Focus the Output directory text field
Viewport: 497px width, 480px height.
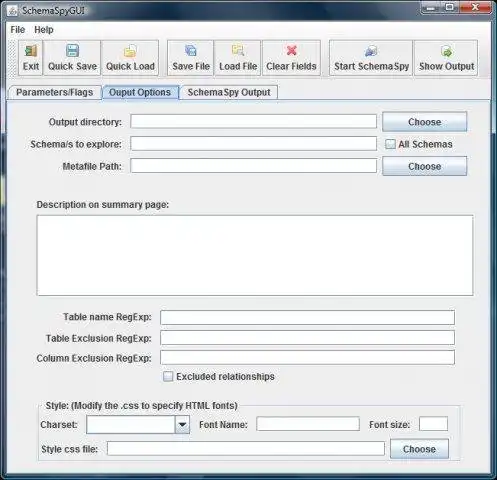[253, 121]
